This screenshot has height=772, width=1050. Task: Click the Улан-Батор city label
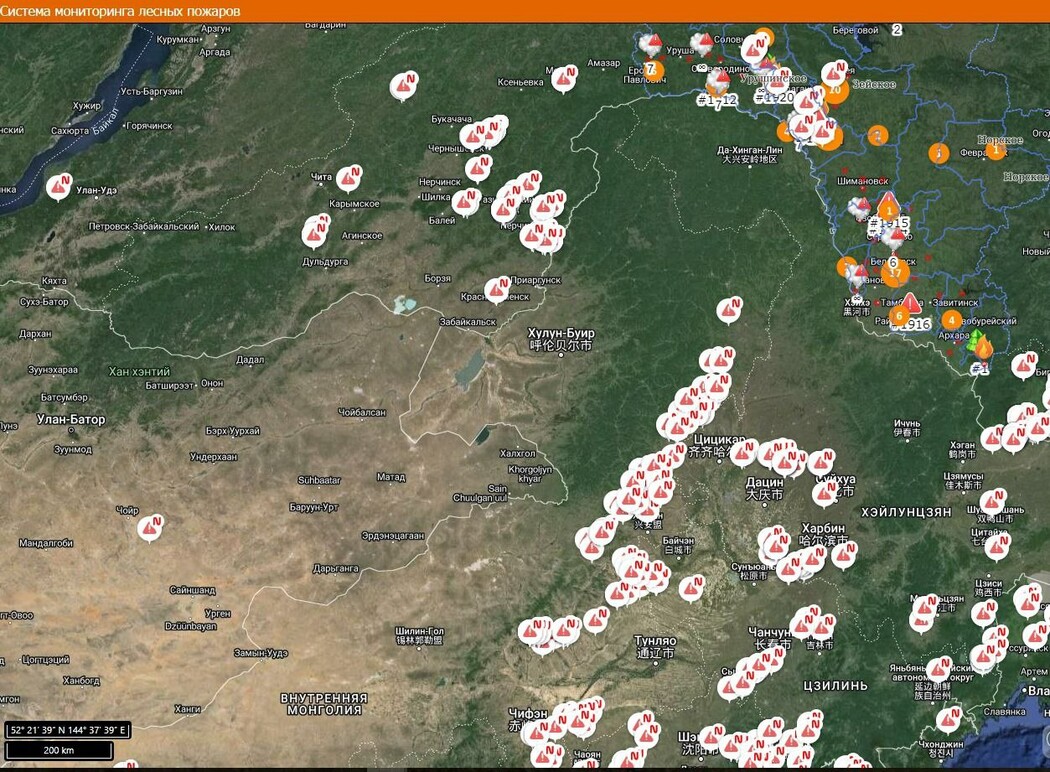(71, 419)
